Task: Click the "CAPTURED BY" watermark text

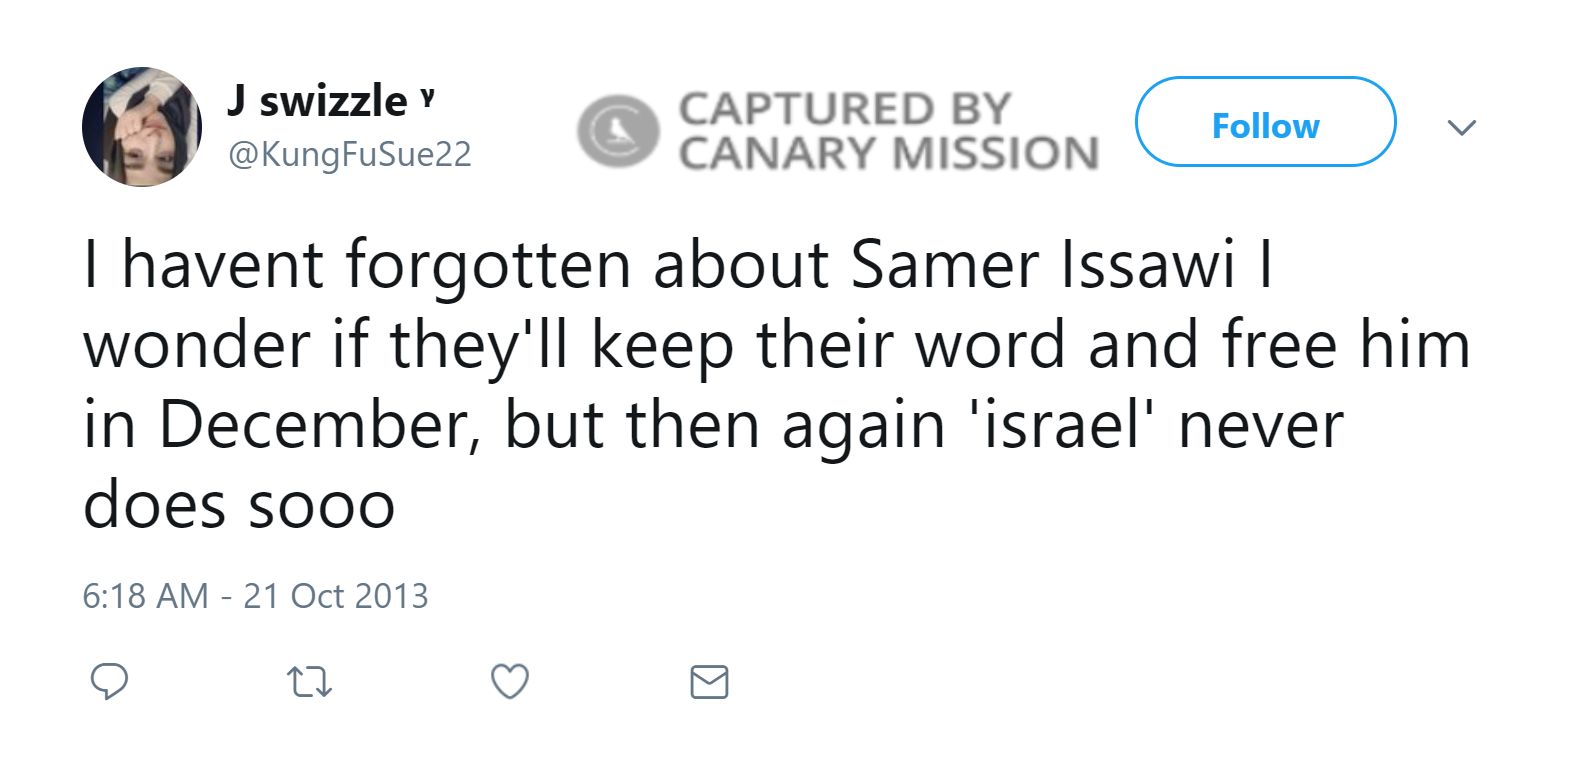Action: pos(845,108)
